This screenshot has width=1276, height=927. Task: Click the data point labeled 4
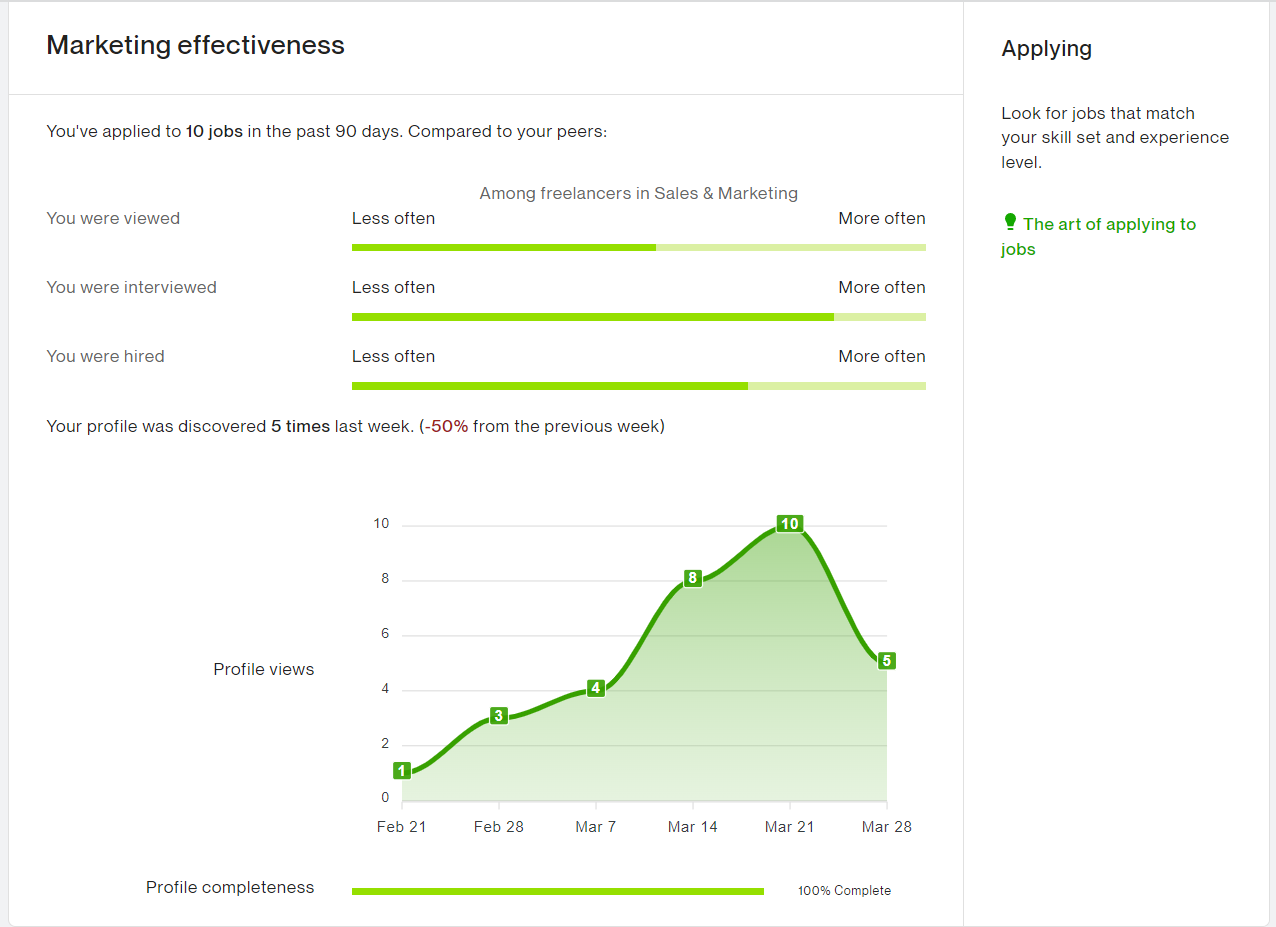pyautogui.click(x=595, y=688)
